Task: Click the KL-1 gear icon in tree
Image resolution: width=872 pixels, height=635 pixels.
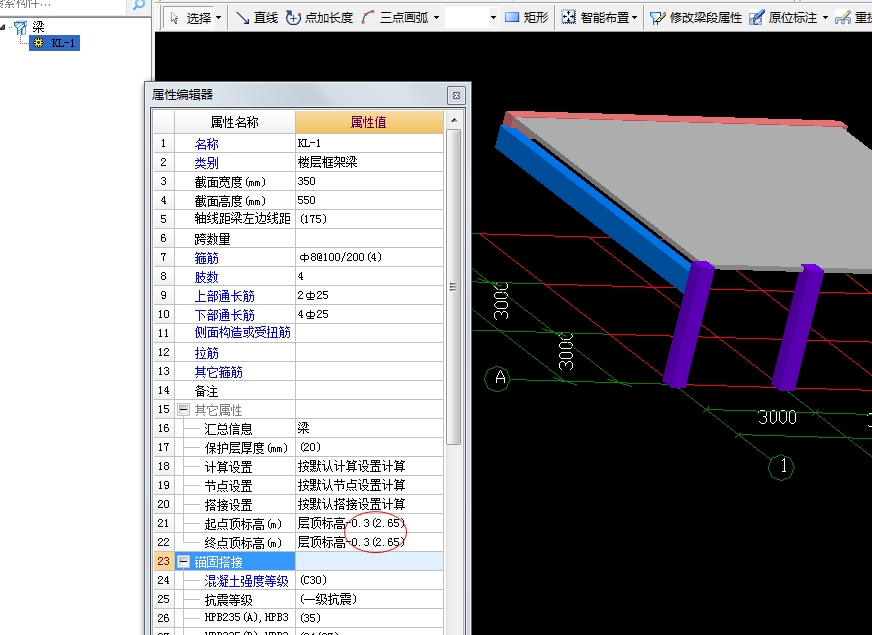Action: pyautogui.click(x=38, y=43)
